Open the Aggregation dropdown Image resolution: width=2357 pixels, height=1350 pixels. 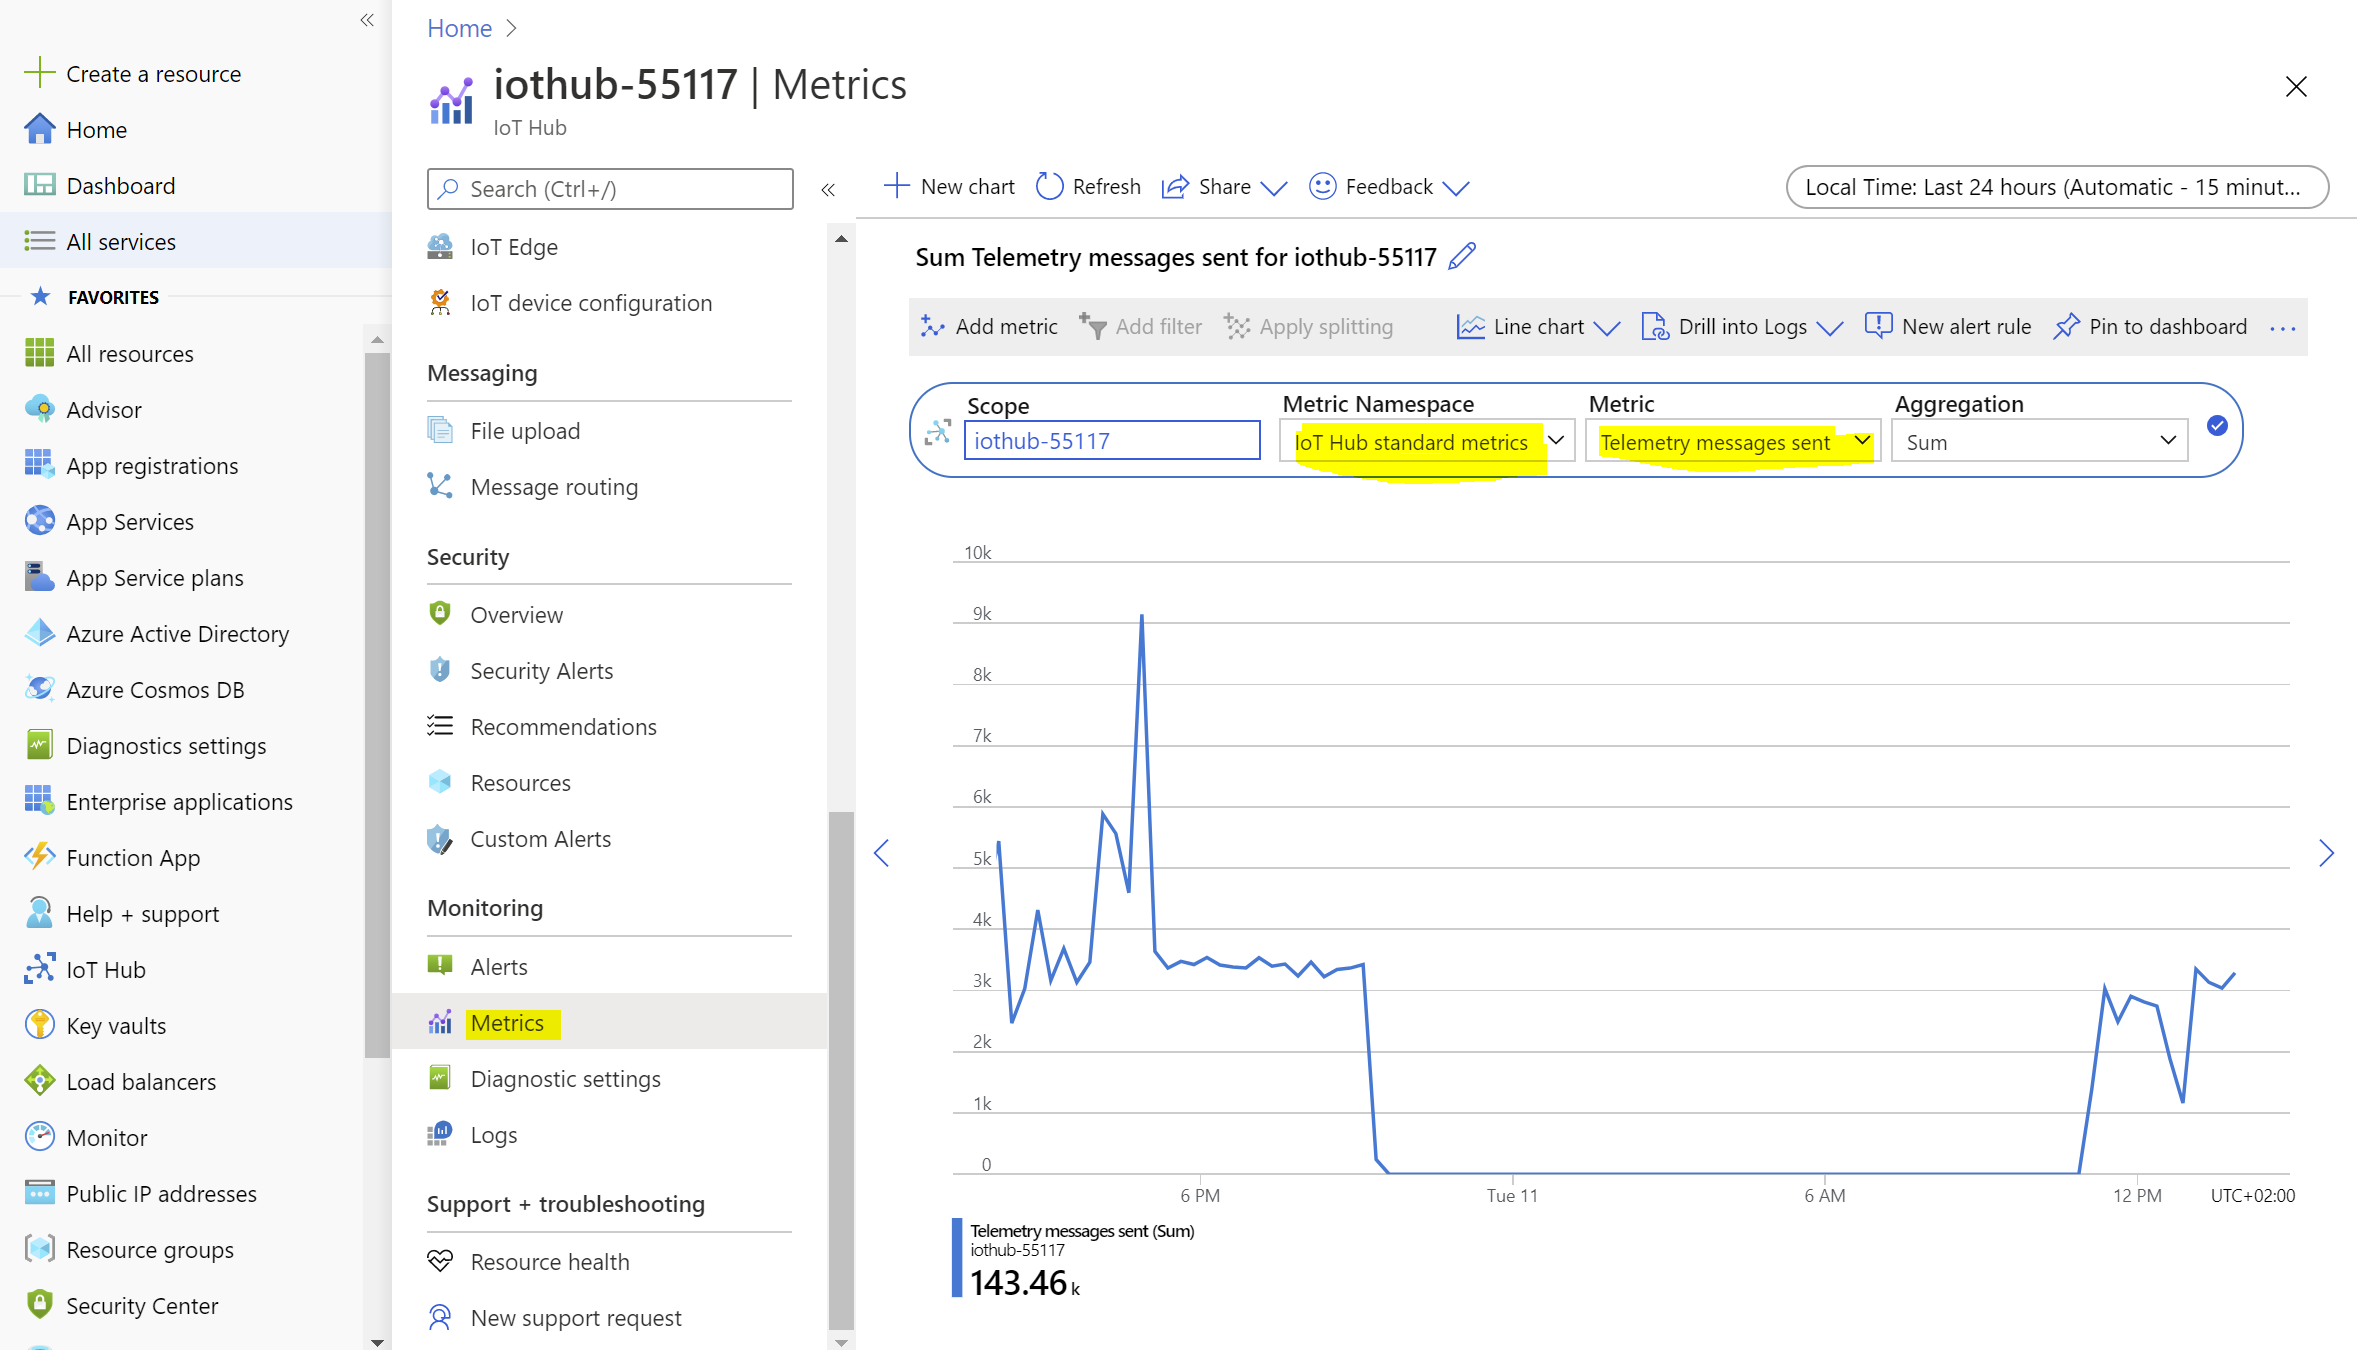(2039, 441)
